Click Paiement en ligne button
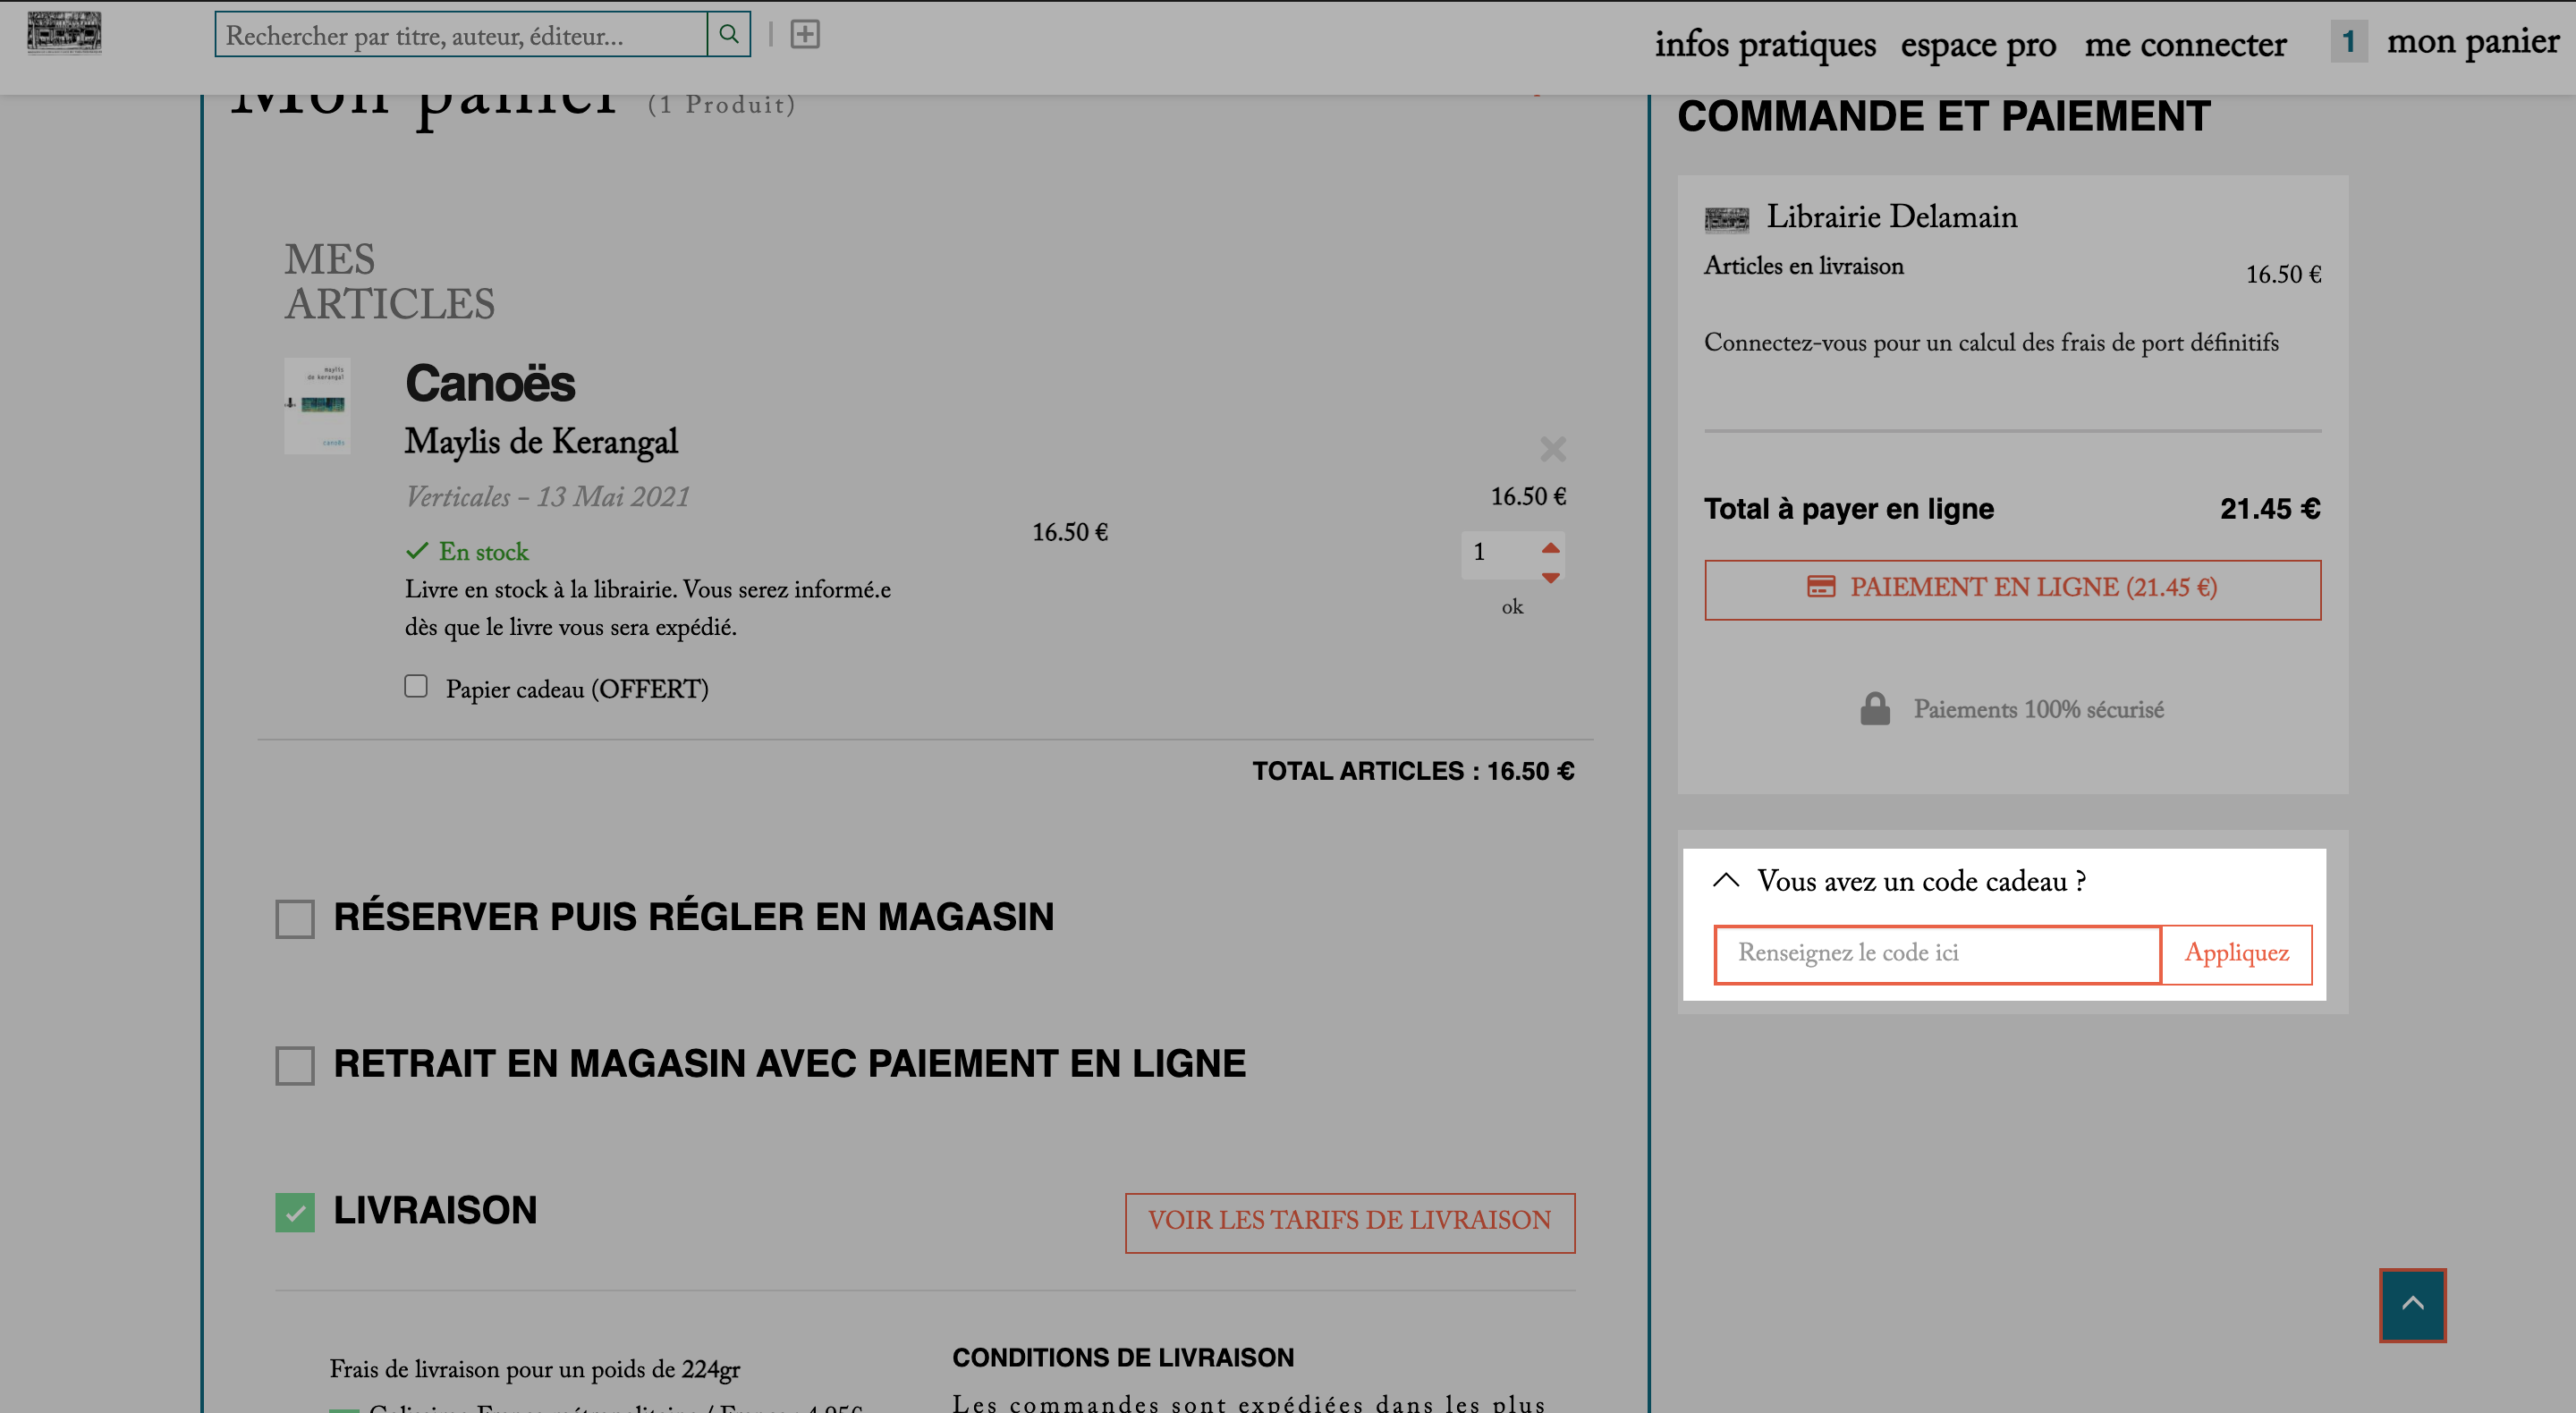Image resolution: width=2576 pixels, height=1413 pixels. tap(2012, 589)
